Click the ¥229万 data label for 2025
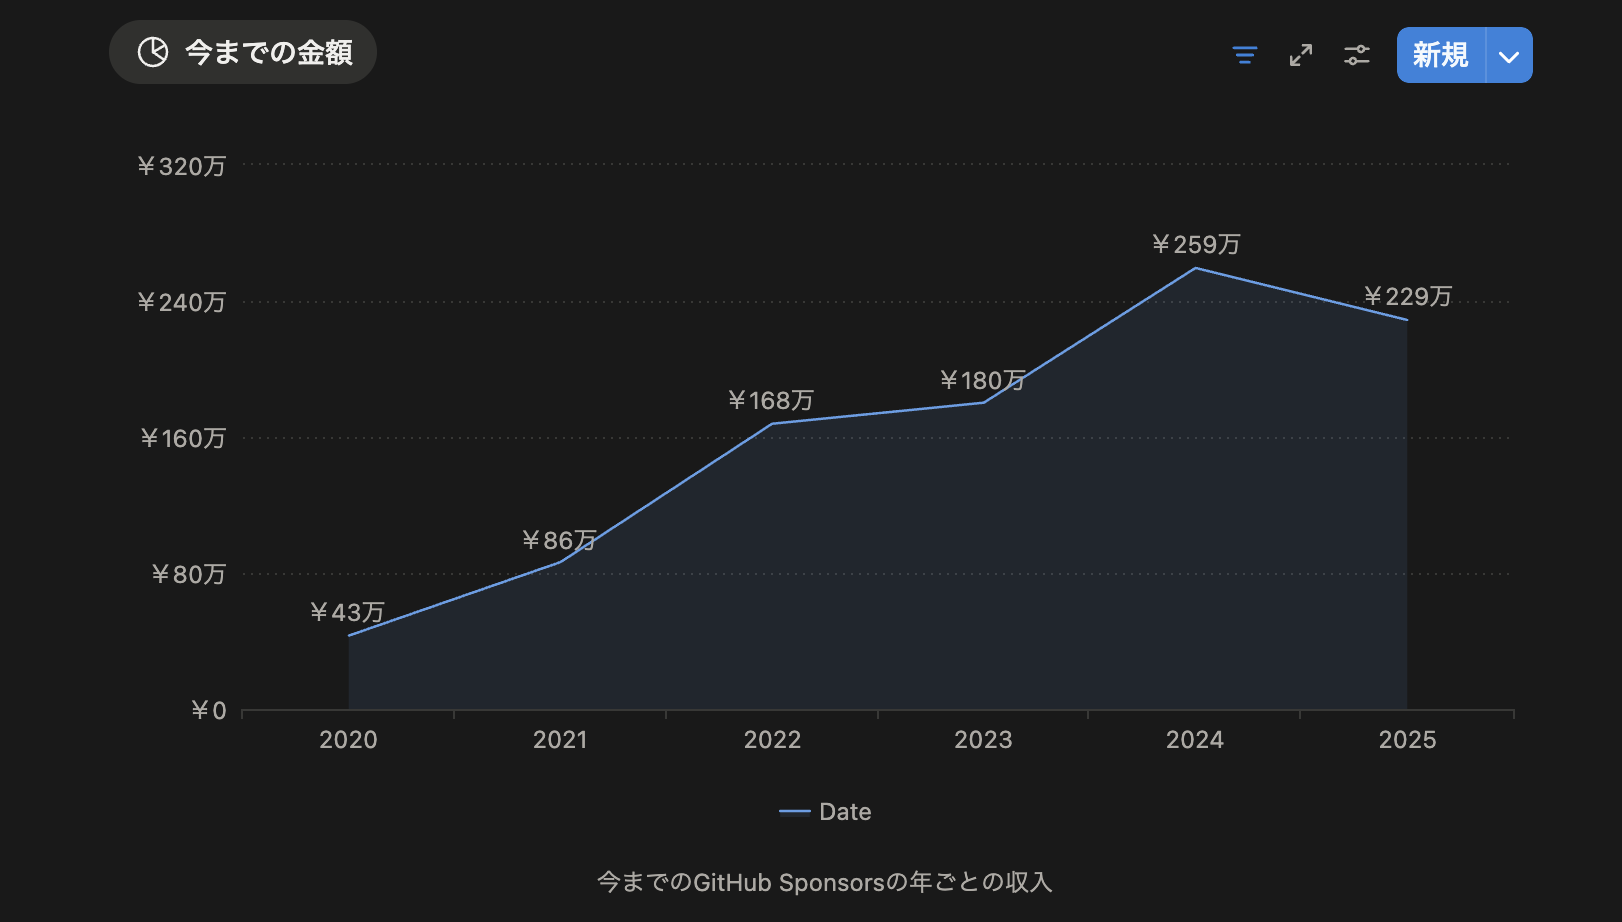 [1407, 297]
